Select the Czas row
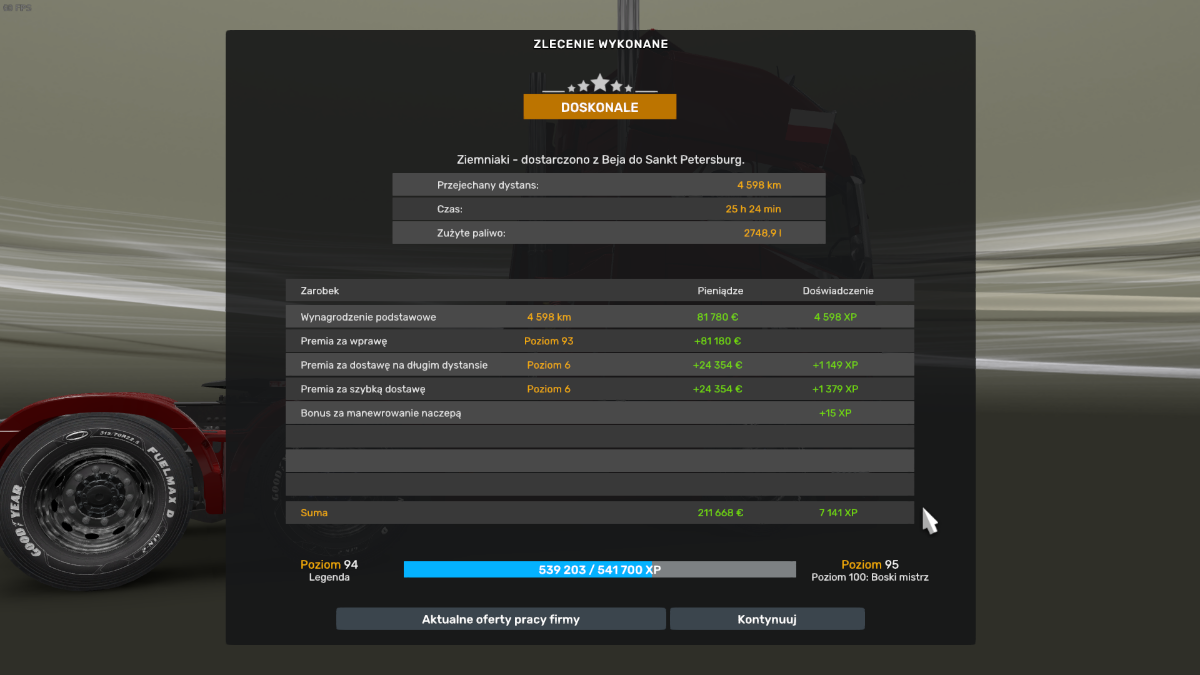The image size is (1200, 675). pyautogui.click(x=608, y=209)
